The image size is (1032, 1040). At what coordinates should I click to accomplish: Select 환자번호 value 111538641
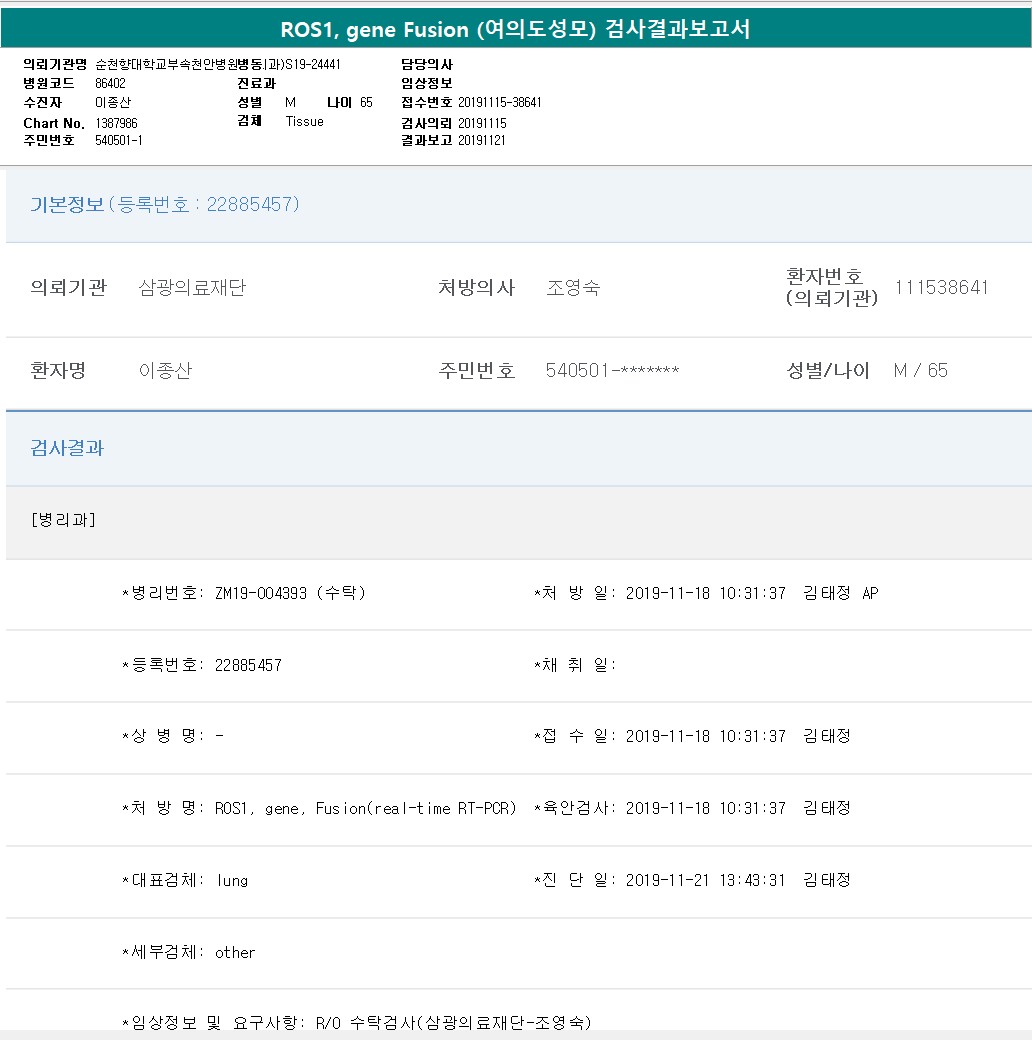tap(941, 288)
